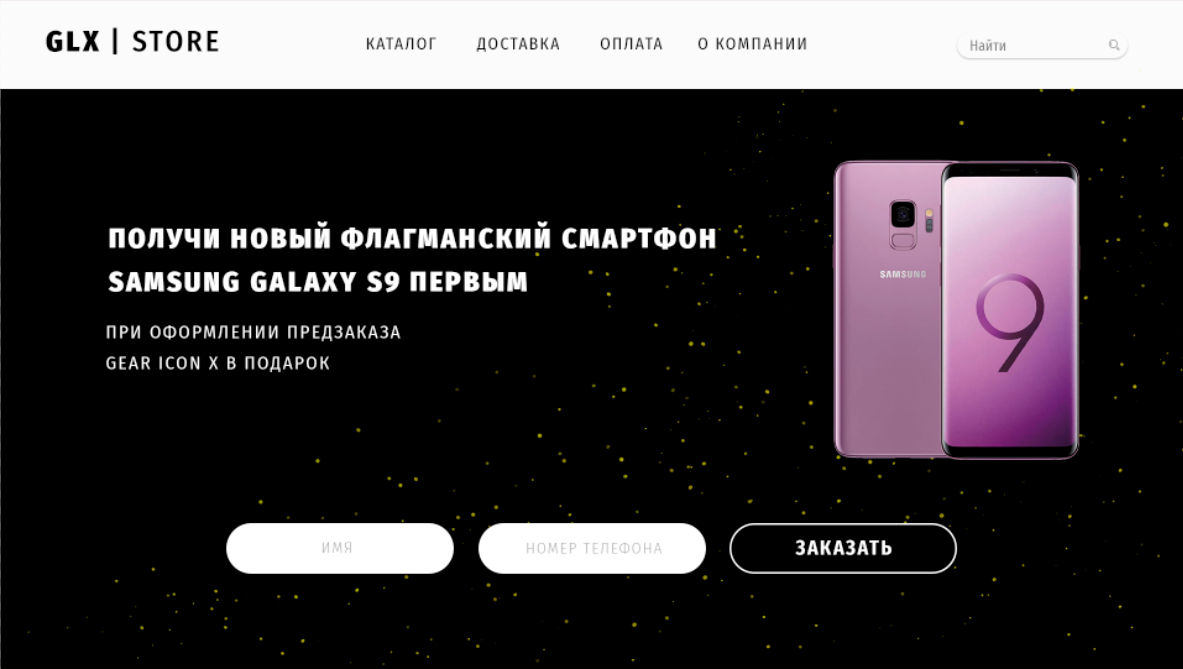Go to the Доставка page

click(x=518, y=44)
